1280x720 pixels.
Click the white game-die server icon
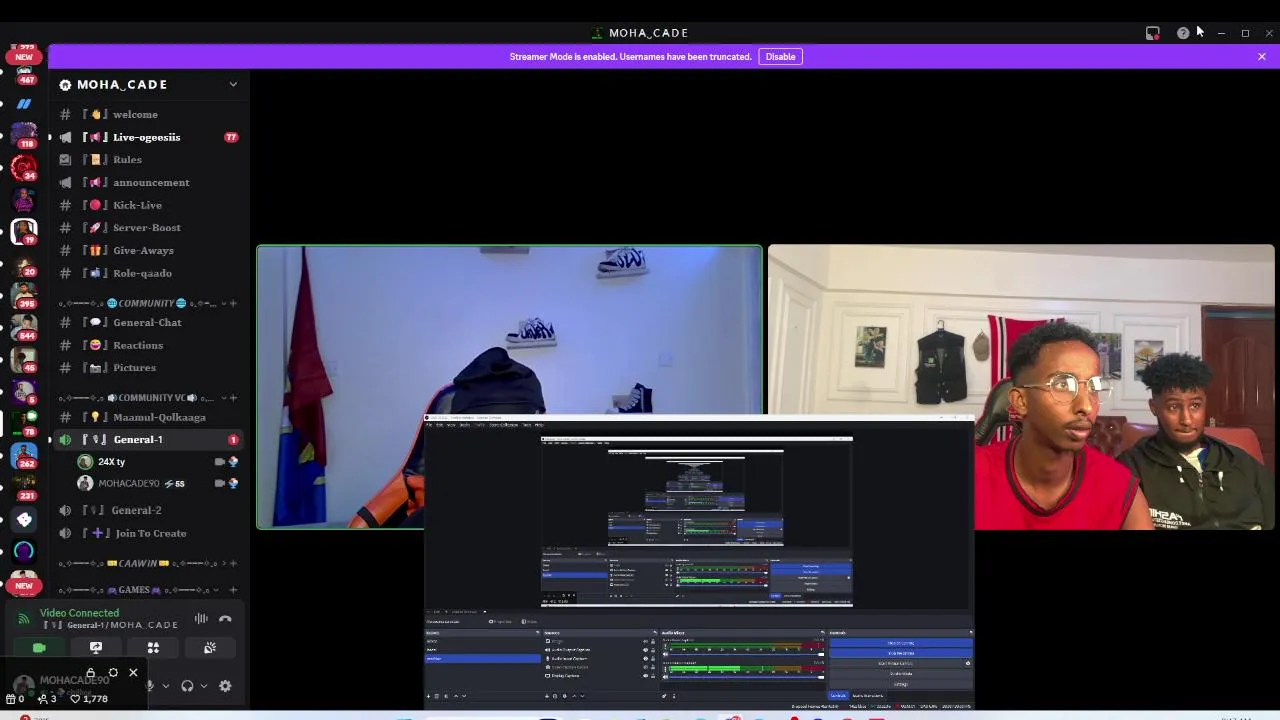24,519
